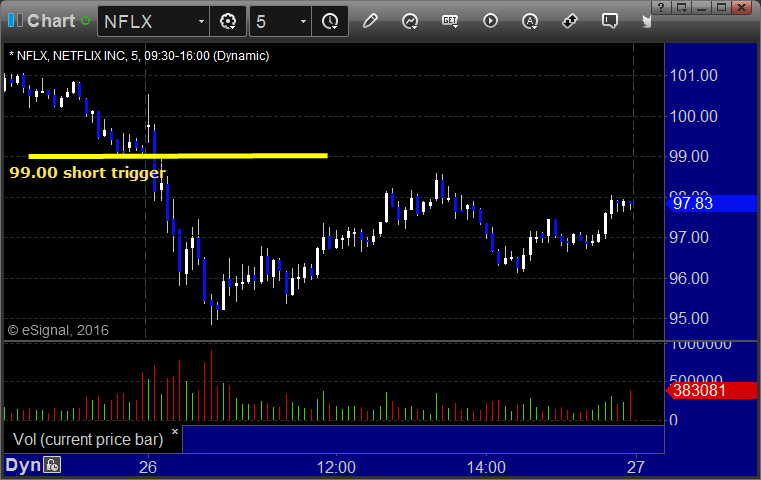Image resolution: width=761 pixels, height=480 pixels.
Task: Click the NFLX symbol input field
Action: pos(147,21)
